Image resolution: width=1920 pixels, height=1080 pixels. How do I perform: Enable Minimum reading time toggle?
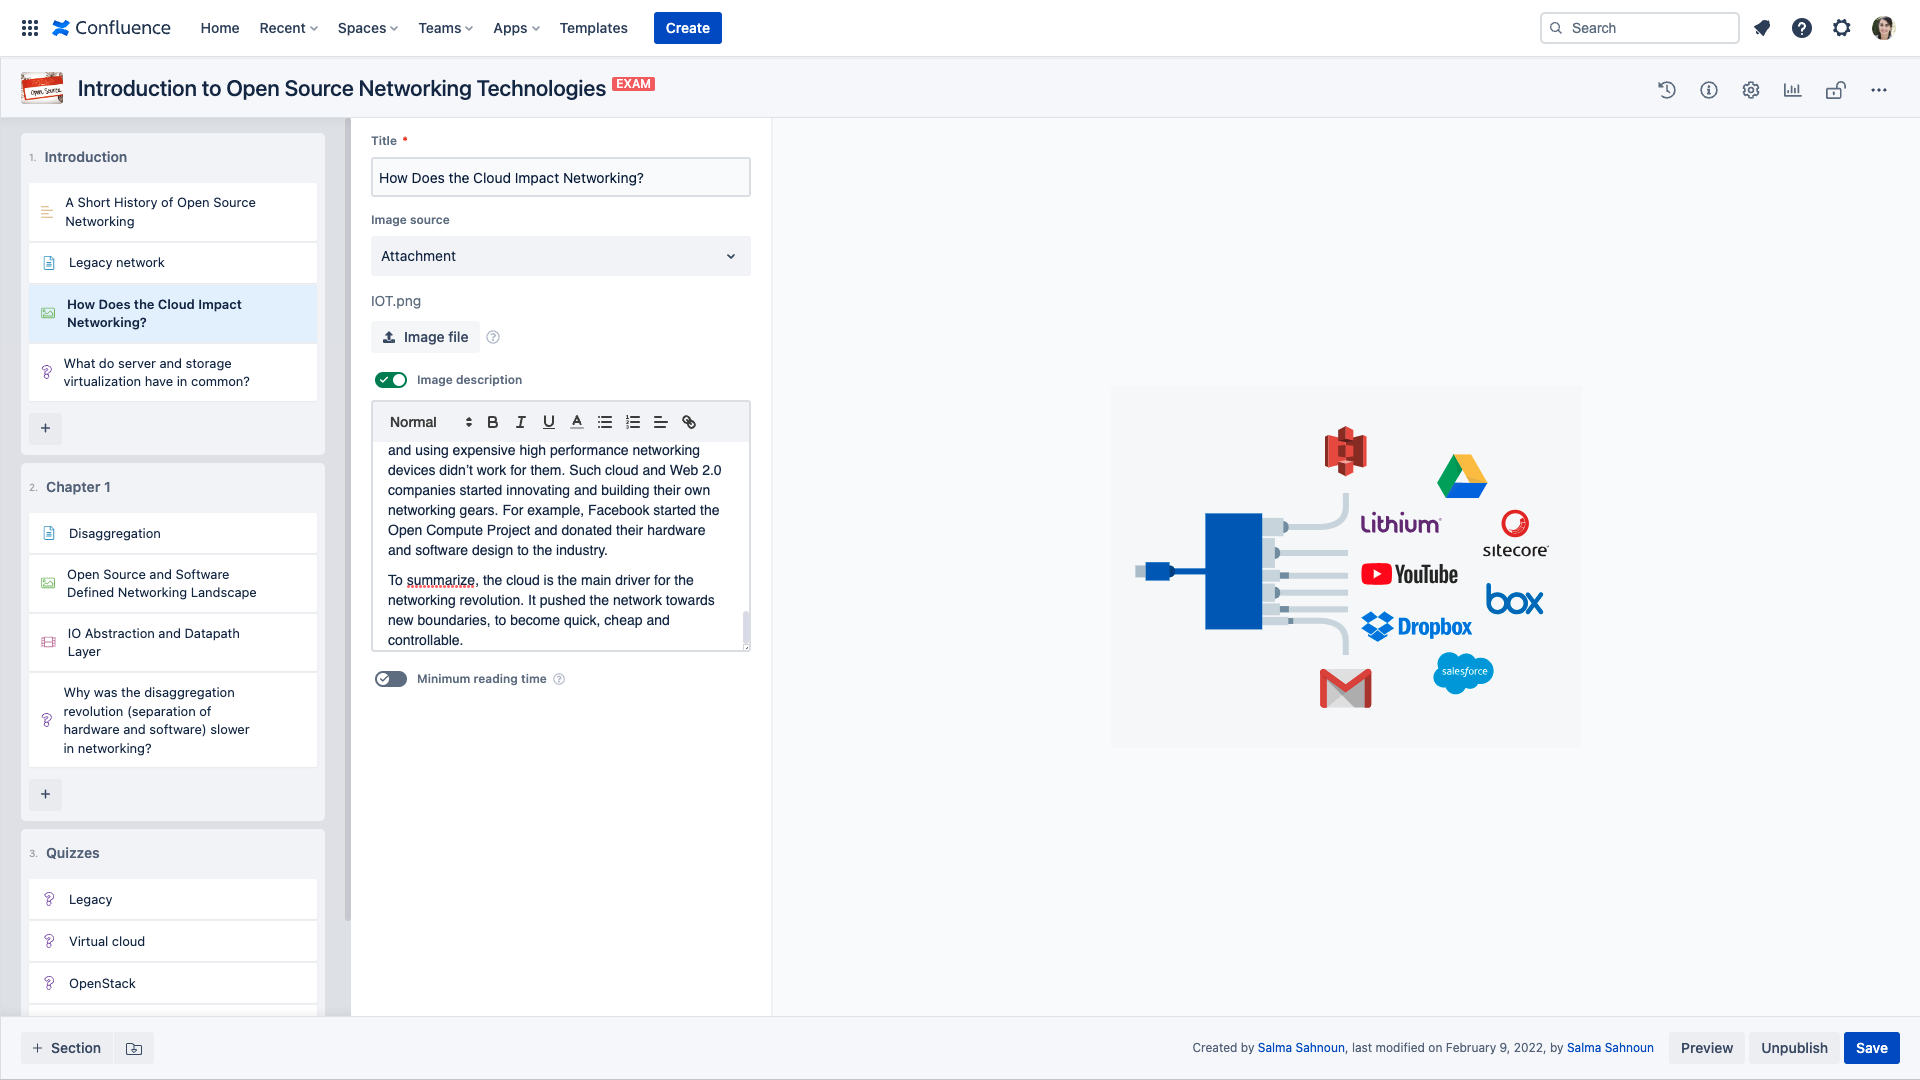click(391, 679)
